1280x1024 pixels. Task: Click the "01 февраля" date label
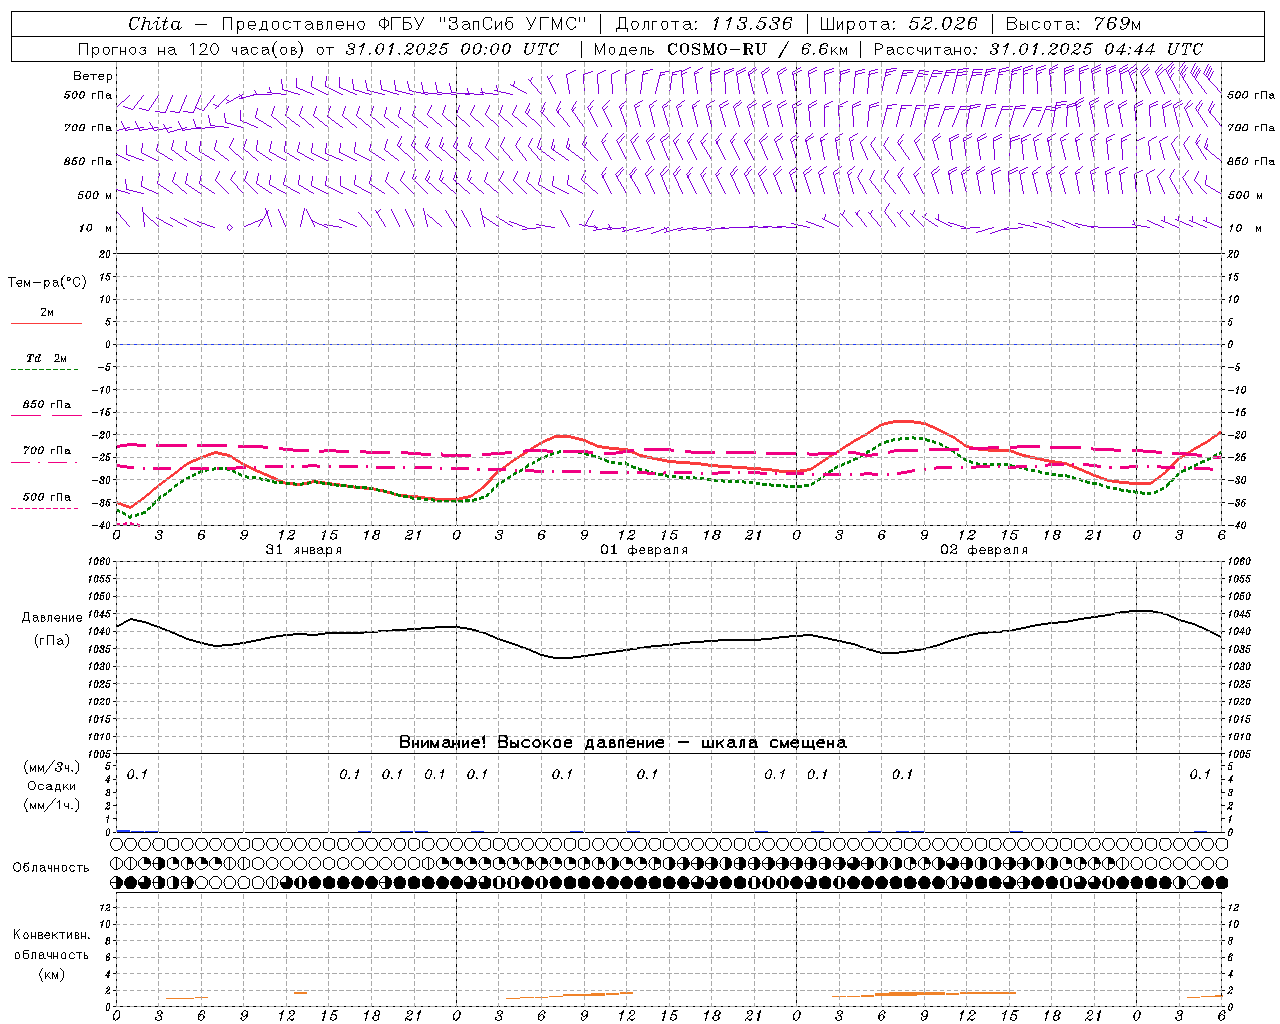pyautogui.click(x=644, y=550)
